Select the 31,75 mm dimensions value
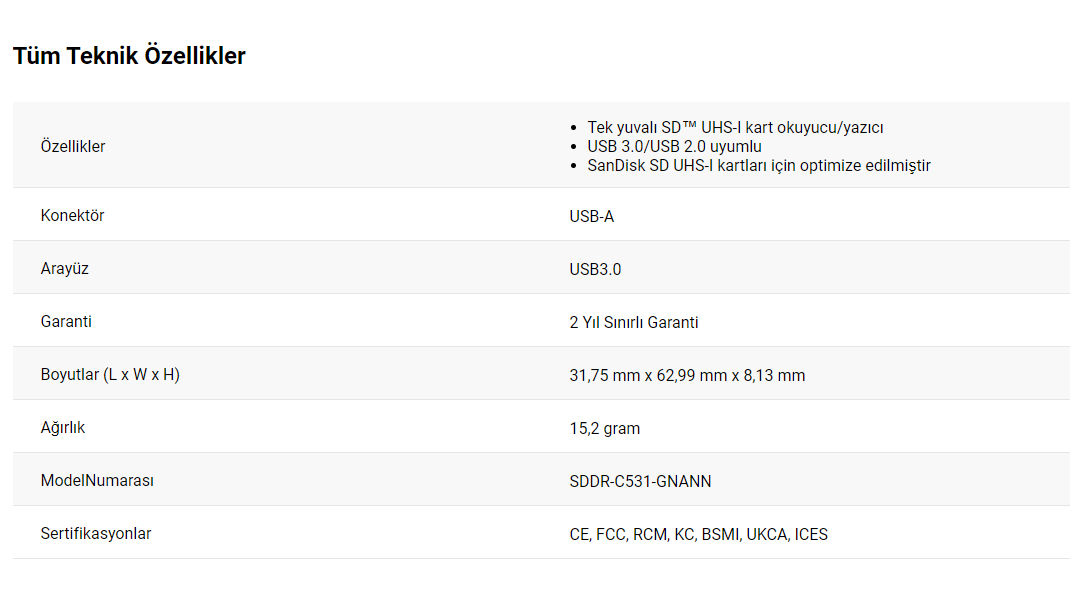Viewport: 1086px width, 592px height. click(687, 375)
